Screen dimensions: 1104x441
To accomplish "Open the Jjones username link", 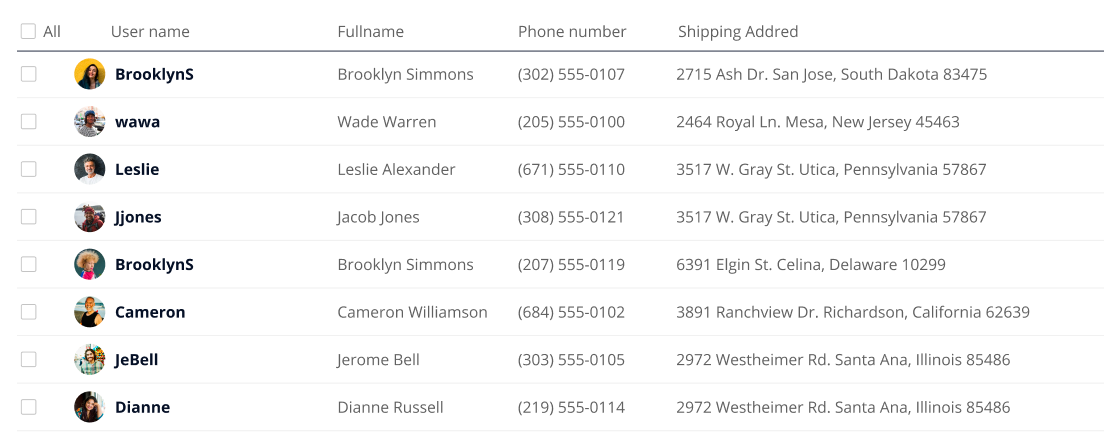I will pyautogui.click(x=138, y=217).
